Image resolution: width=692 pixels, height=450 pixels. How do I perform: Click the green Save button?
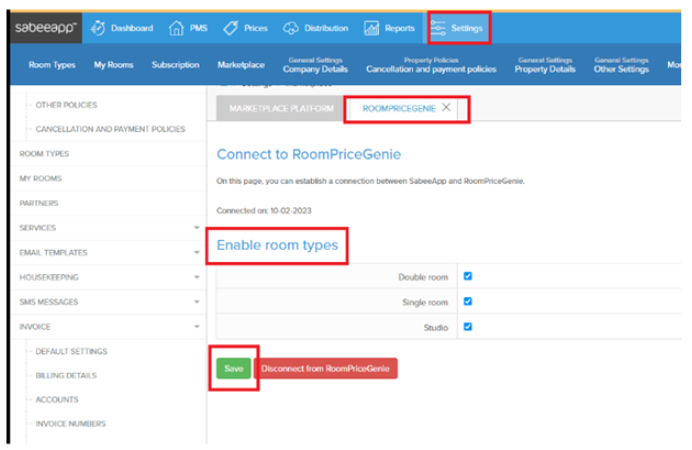pos(233,368)
